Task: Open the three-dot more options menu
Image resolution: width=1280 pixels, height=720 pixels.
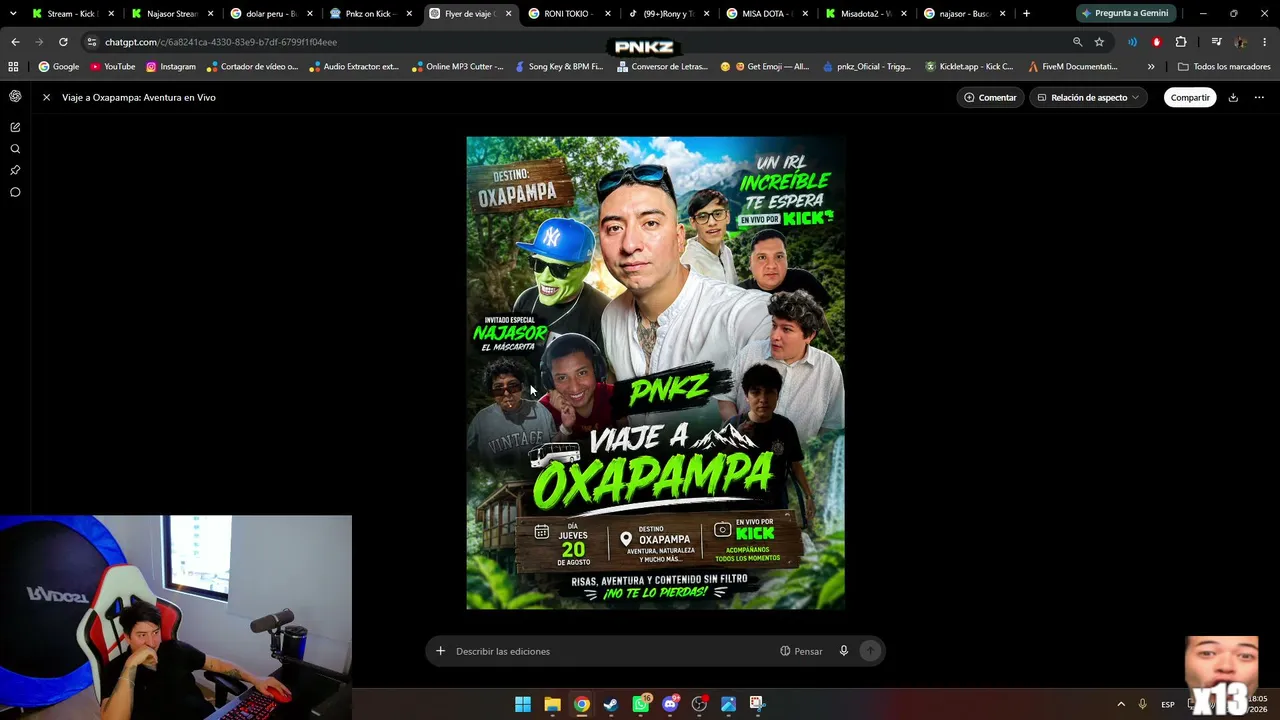Action: pyautogui.click(x=1259, y=97)
